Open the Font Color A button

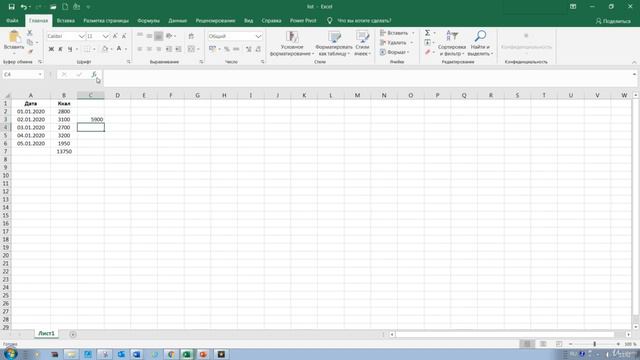pyautogui.click(x=119, y=49)
